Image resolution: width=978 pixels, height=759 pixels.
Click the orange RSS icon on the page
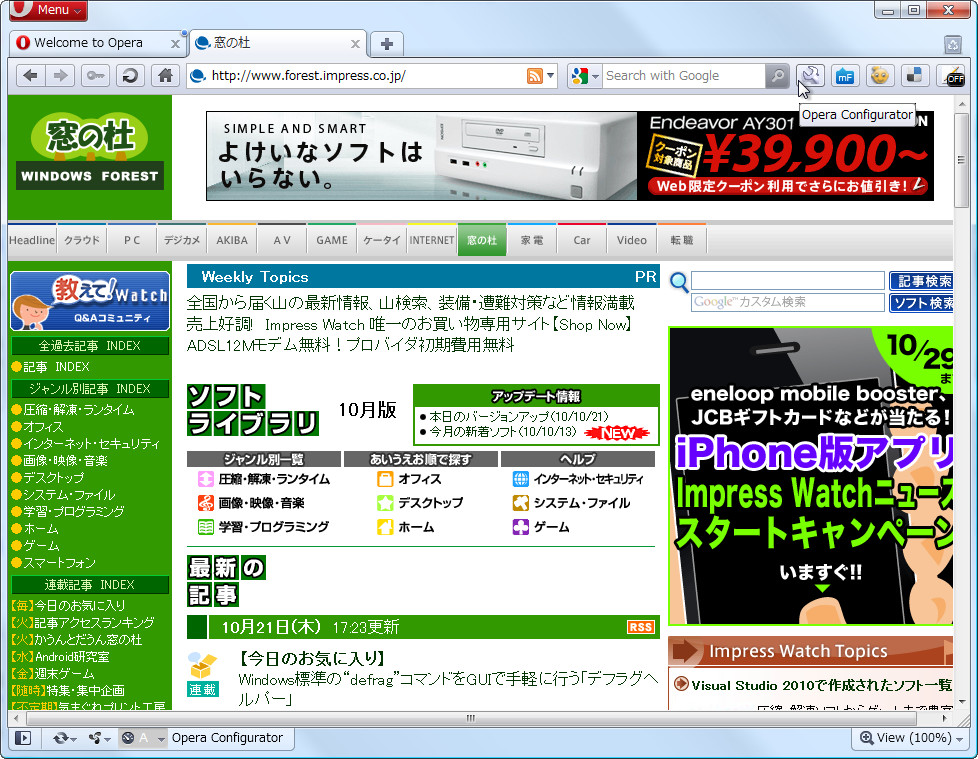(640, 627)
